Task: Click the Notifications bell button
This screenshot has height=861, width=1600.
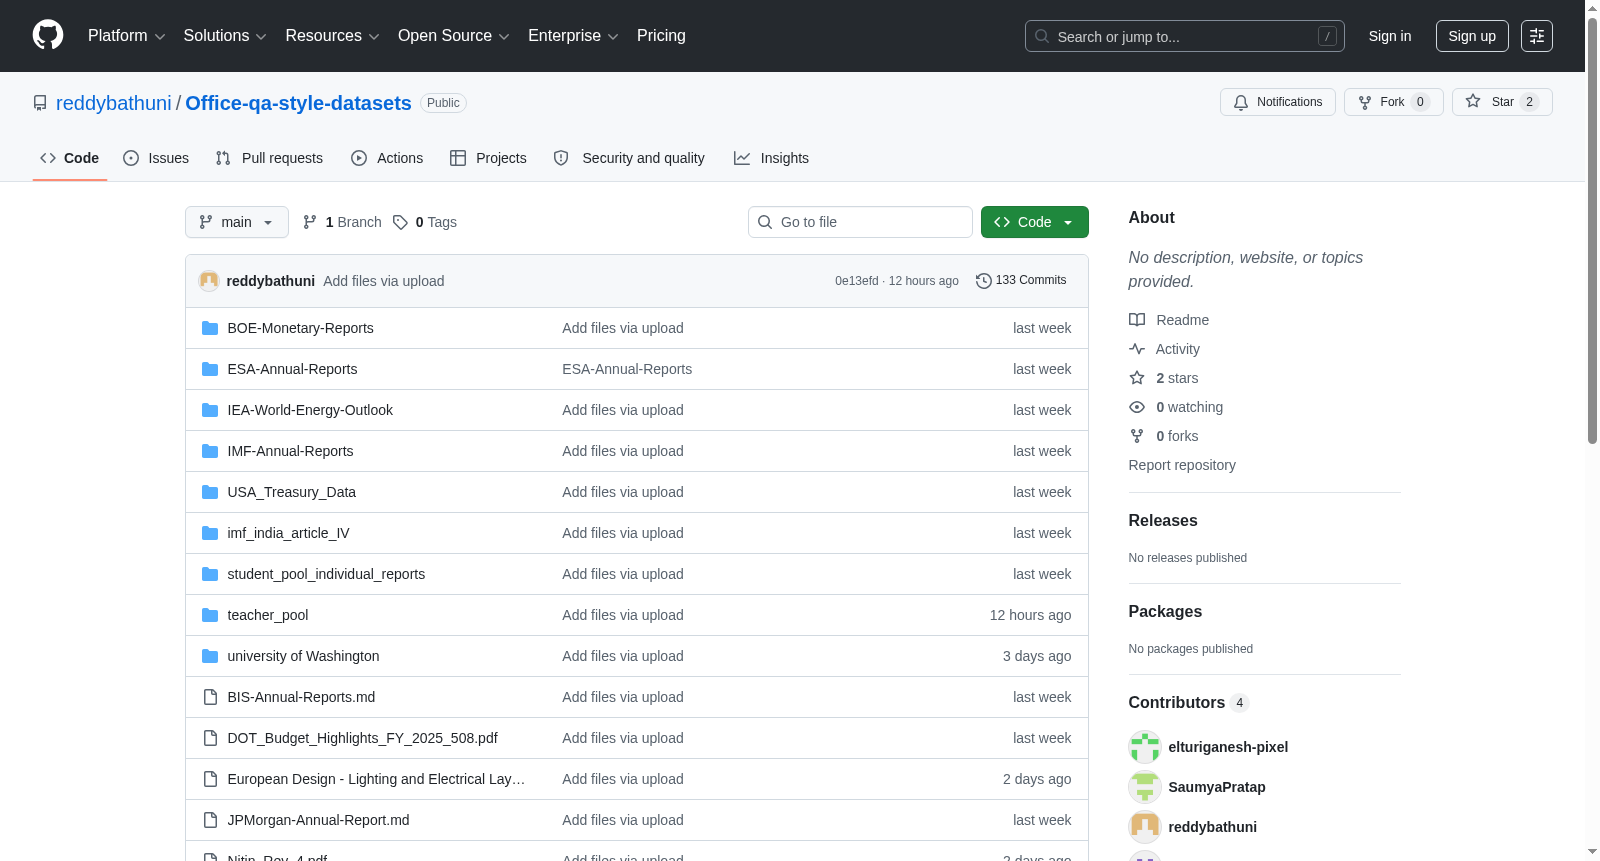Action: (x=1277, y=102)
